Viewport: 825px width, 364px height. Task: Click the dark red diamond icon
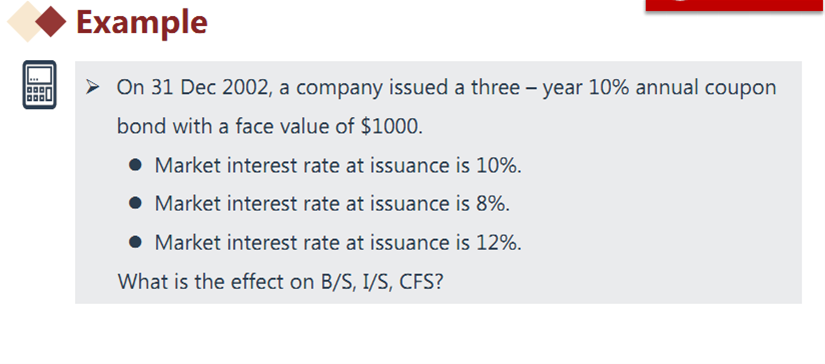coord(51,22)
